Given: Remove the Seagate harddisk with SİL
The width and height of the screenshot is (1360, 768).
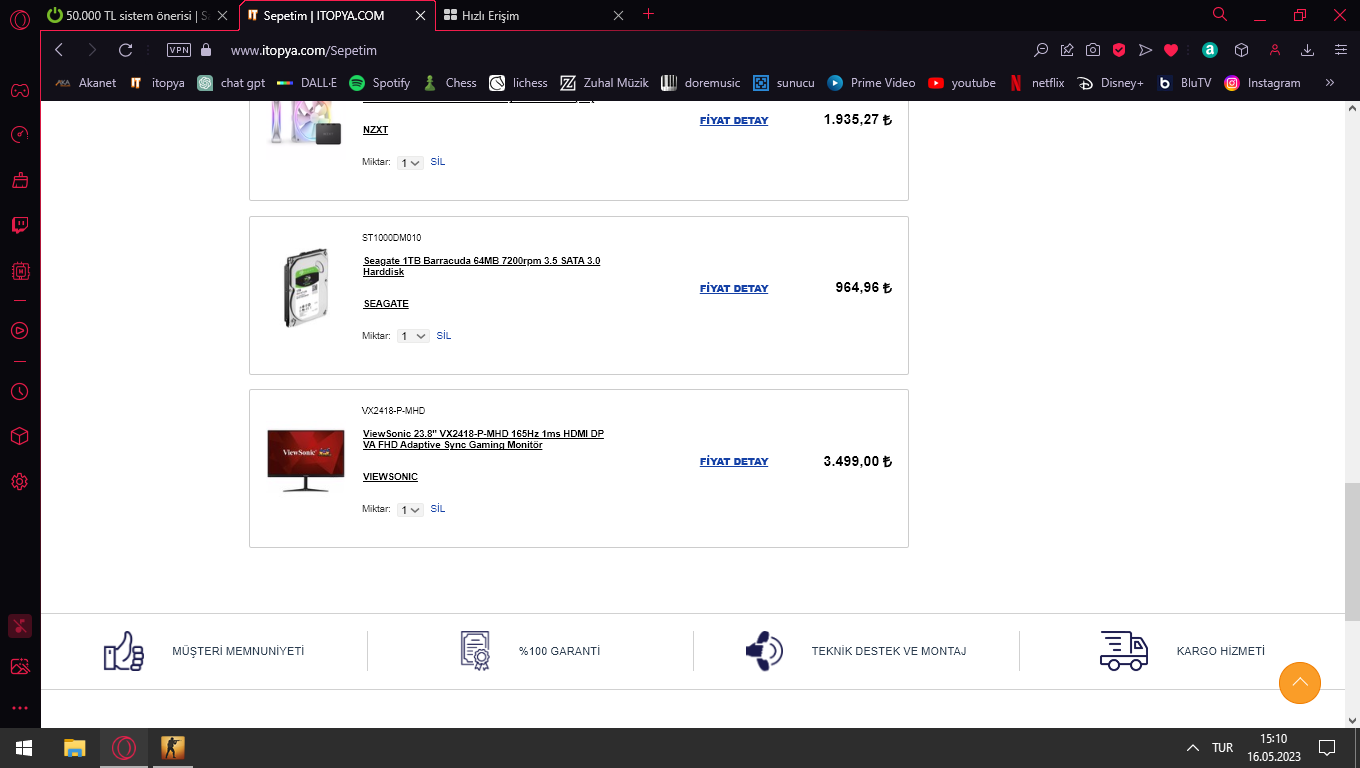Looking at the screenshot, I should tap(444, 336).
